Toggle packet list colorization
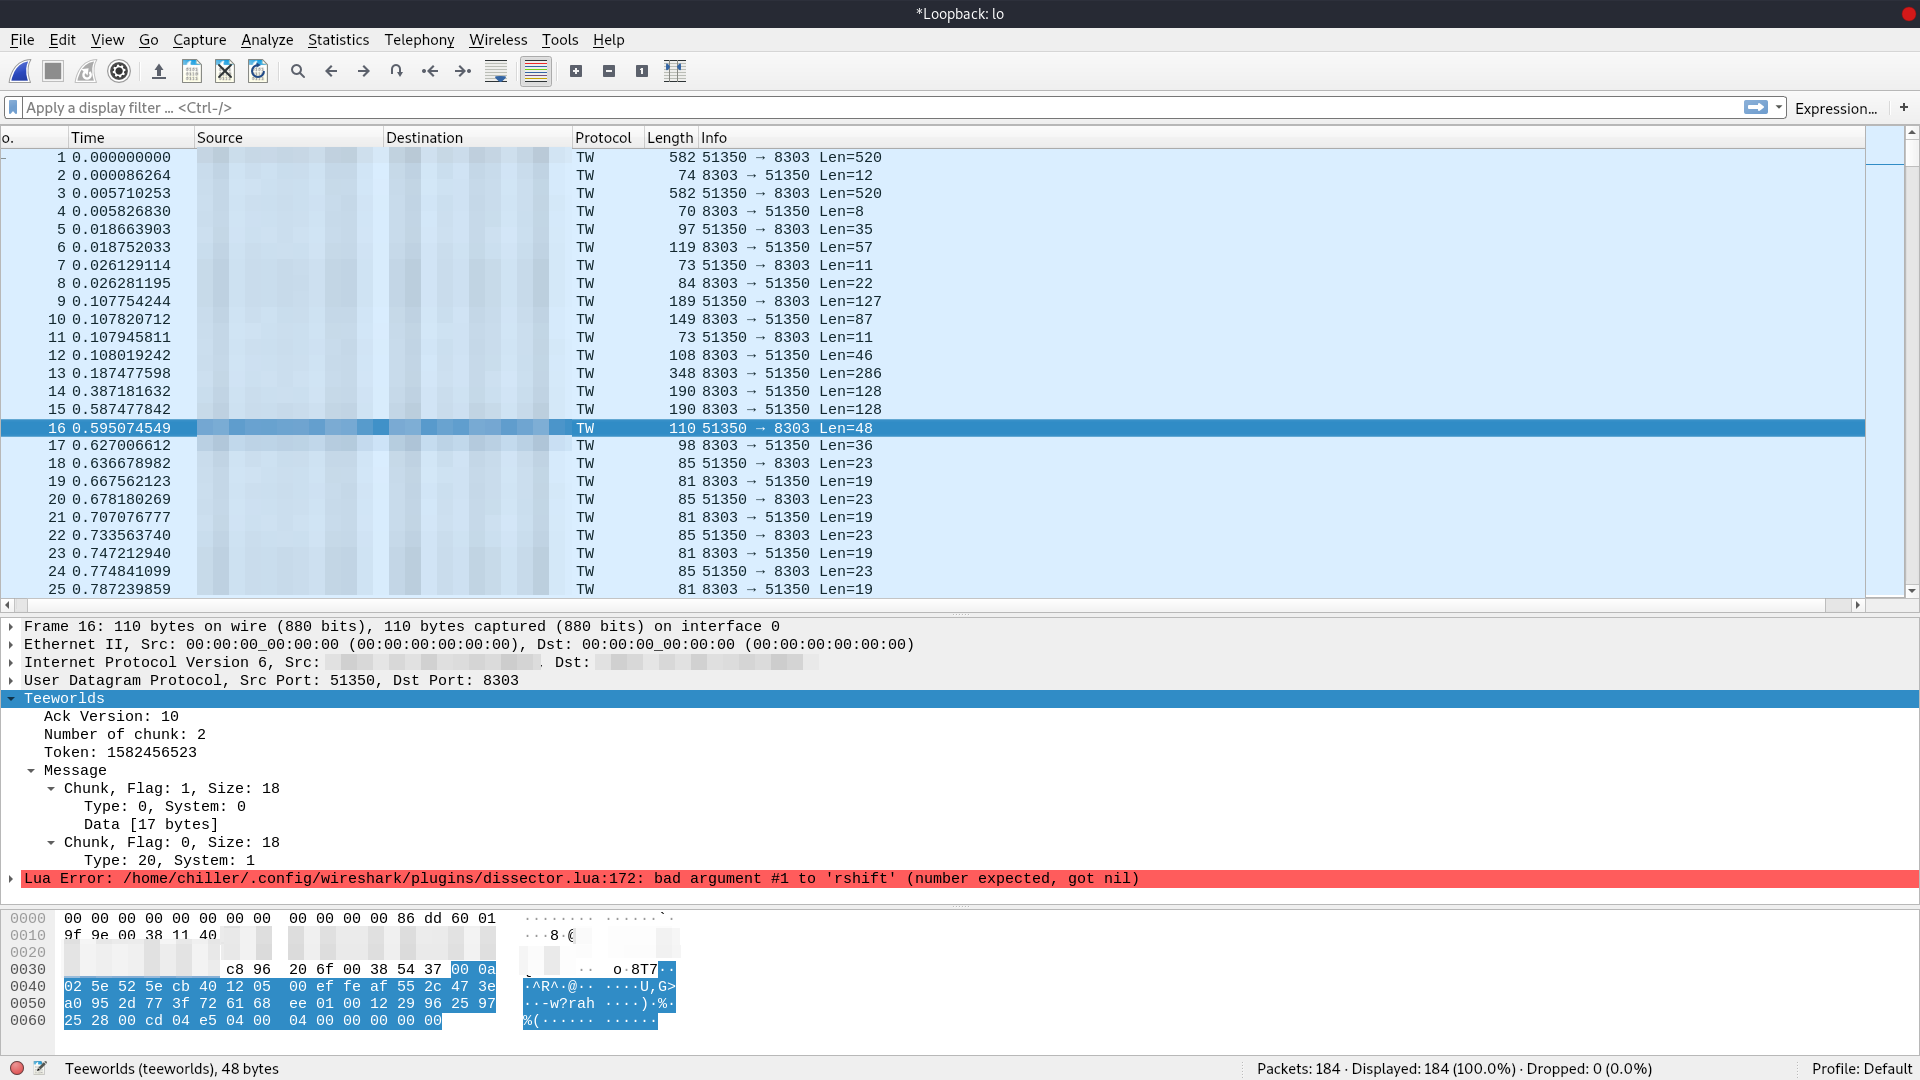This screenshot has width=1920, height=1080. click(536, 71)
